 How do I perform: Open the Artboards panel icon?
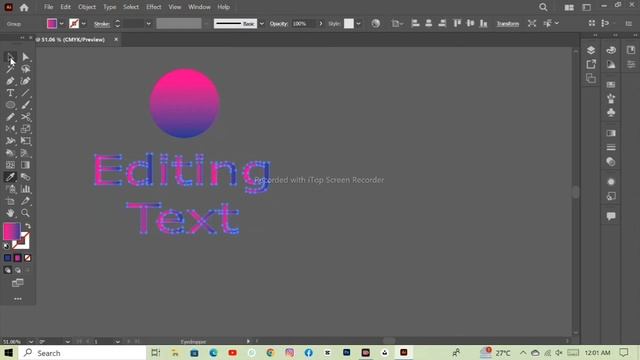[x=591, y=78]
